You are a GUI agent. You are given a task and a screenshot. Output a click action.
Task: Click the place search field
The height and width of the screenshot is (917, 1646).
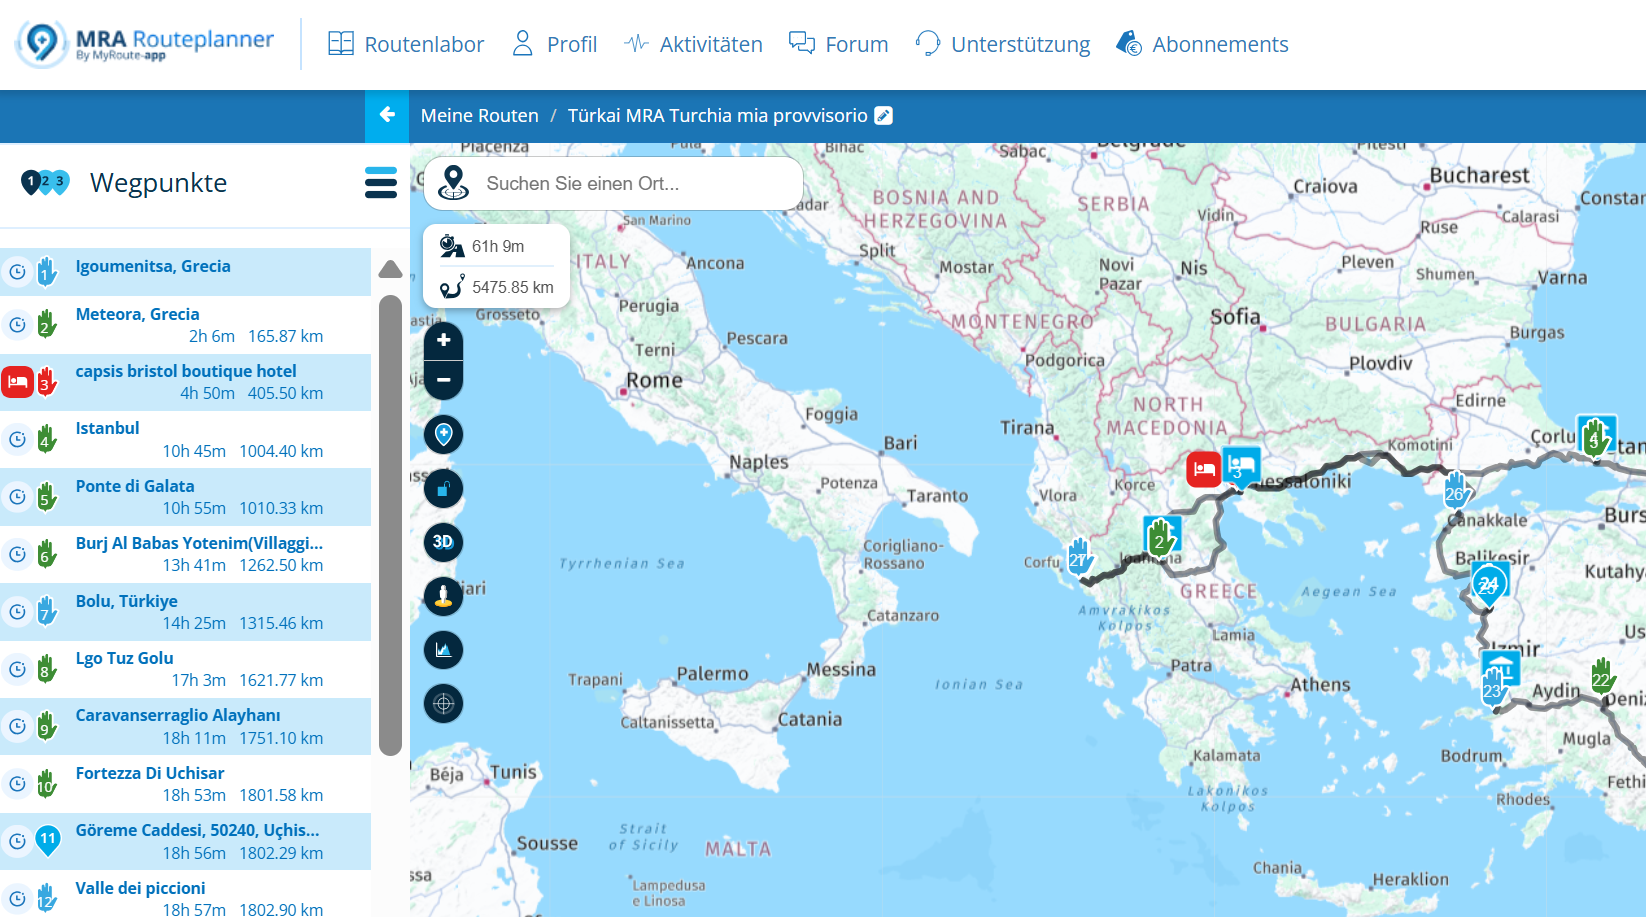tap(630, 184)
